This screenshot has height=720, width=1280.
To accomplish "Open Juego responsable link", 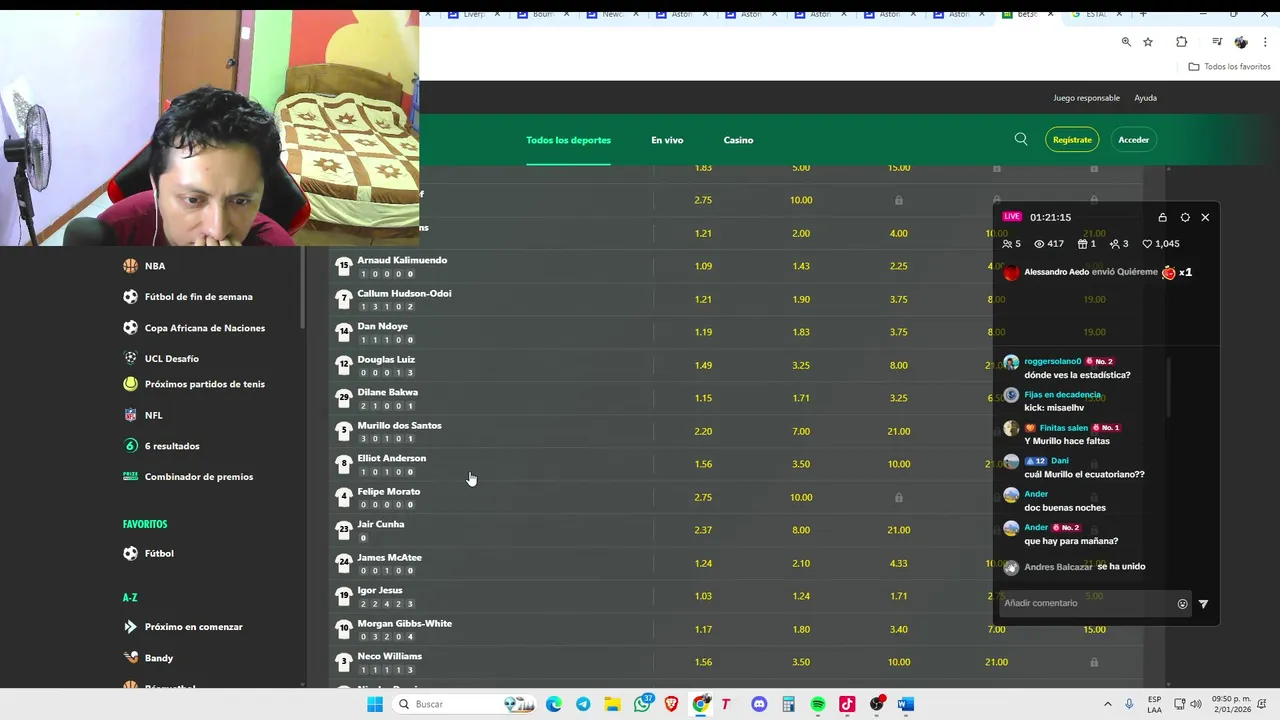I will click(x=1086, y=98).
